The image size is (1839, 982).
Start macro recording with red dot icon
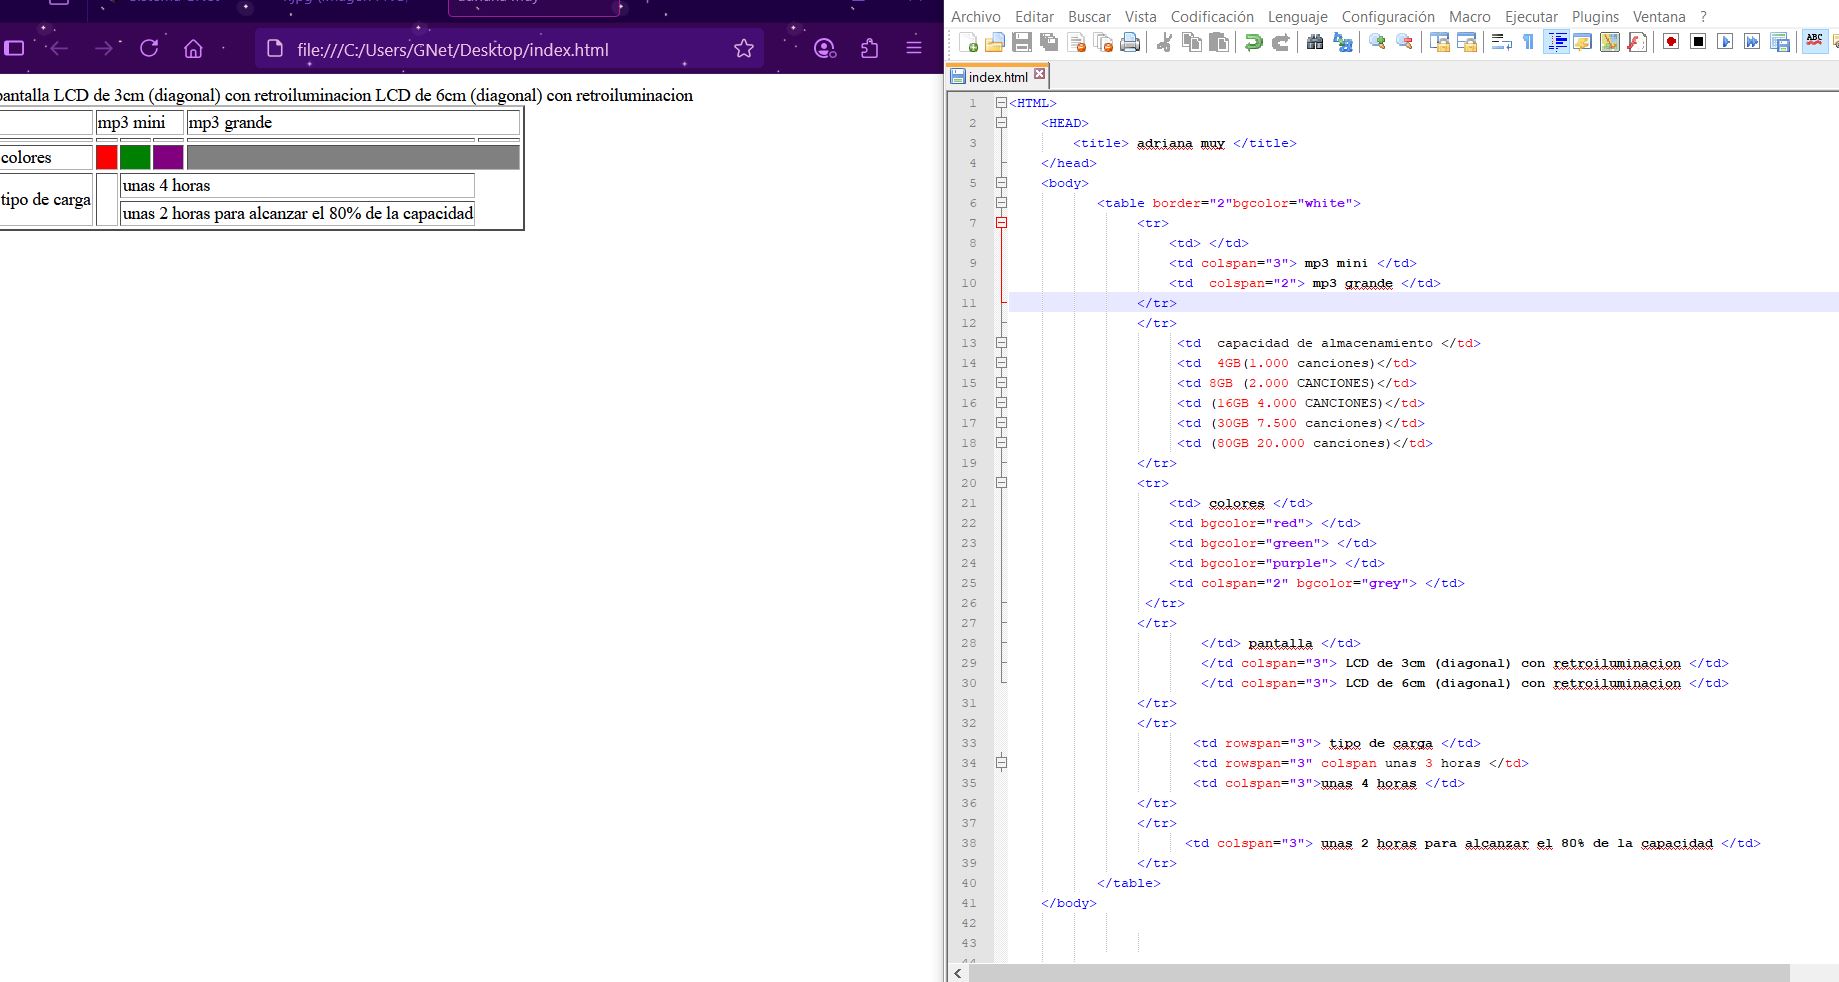(x=1671, y=42)
